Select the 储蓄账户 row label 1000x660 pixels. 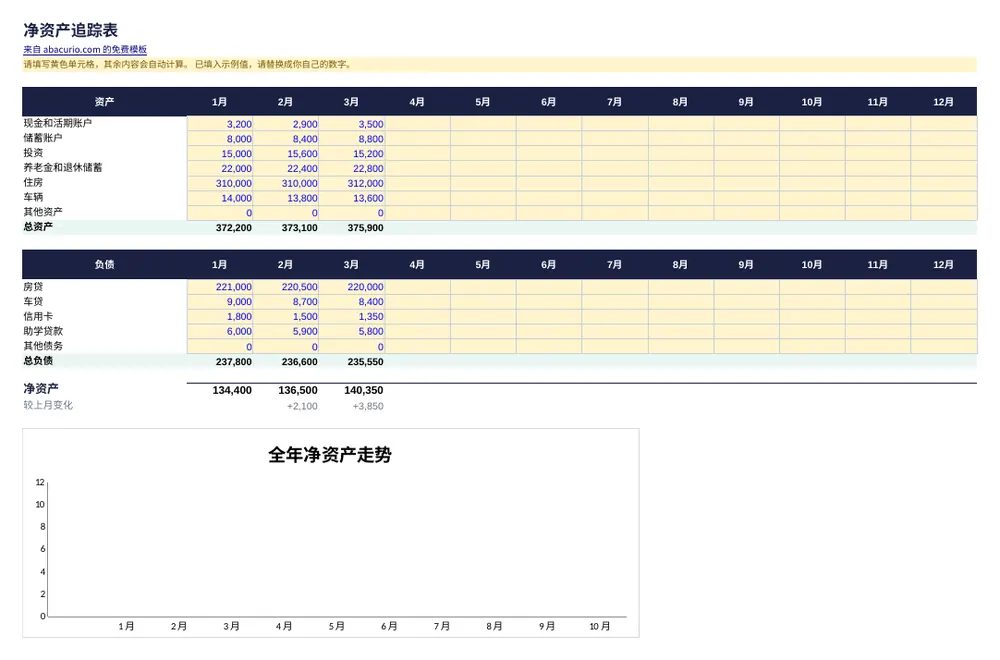(x=43, y=138)
